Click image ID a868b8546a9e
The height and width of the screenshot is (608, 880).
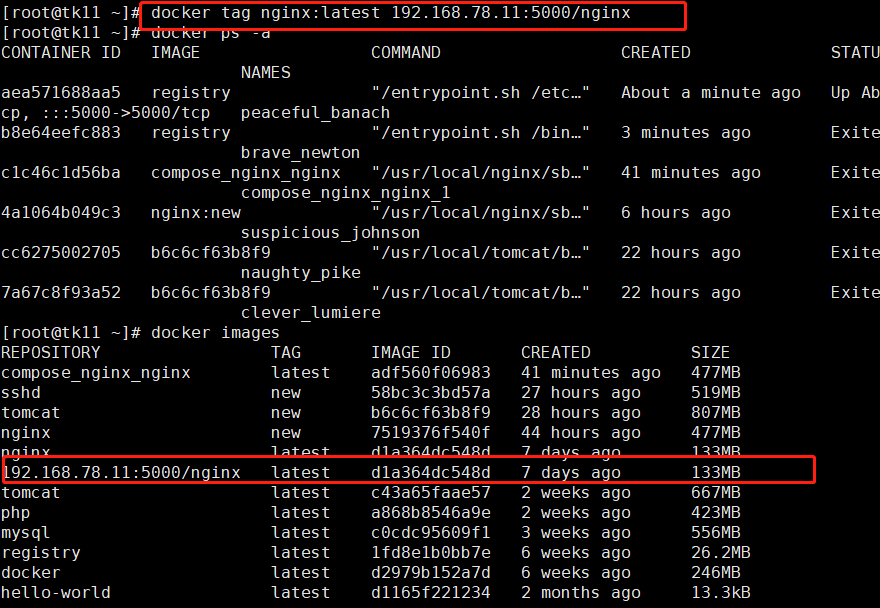430,513
